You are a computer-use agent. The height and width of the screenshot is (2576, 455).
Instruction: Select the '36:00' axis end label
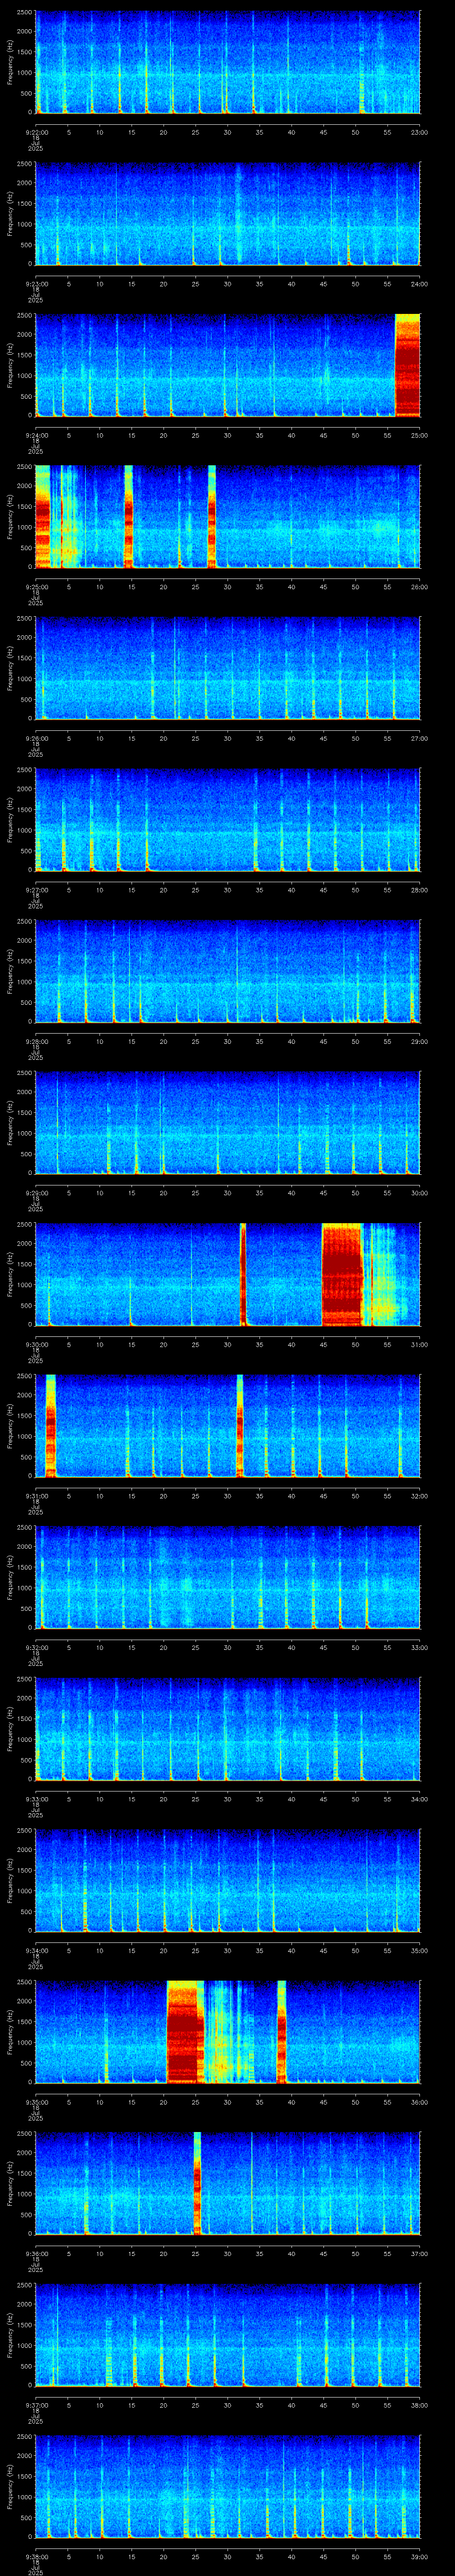pos(420,2102)
